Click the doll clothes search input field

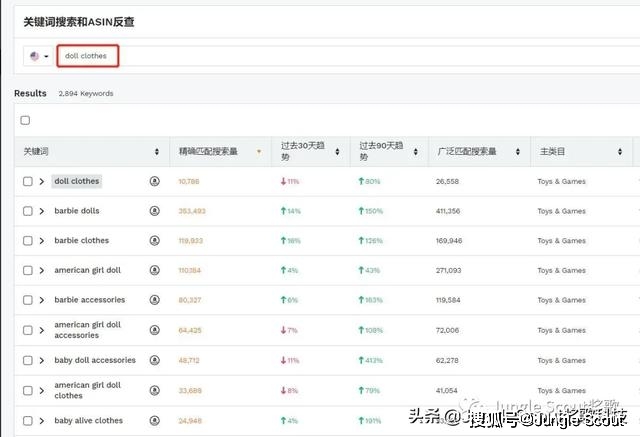[x=88, y=56]
